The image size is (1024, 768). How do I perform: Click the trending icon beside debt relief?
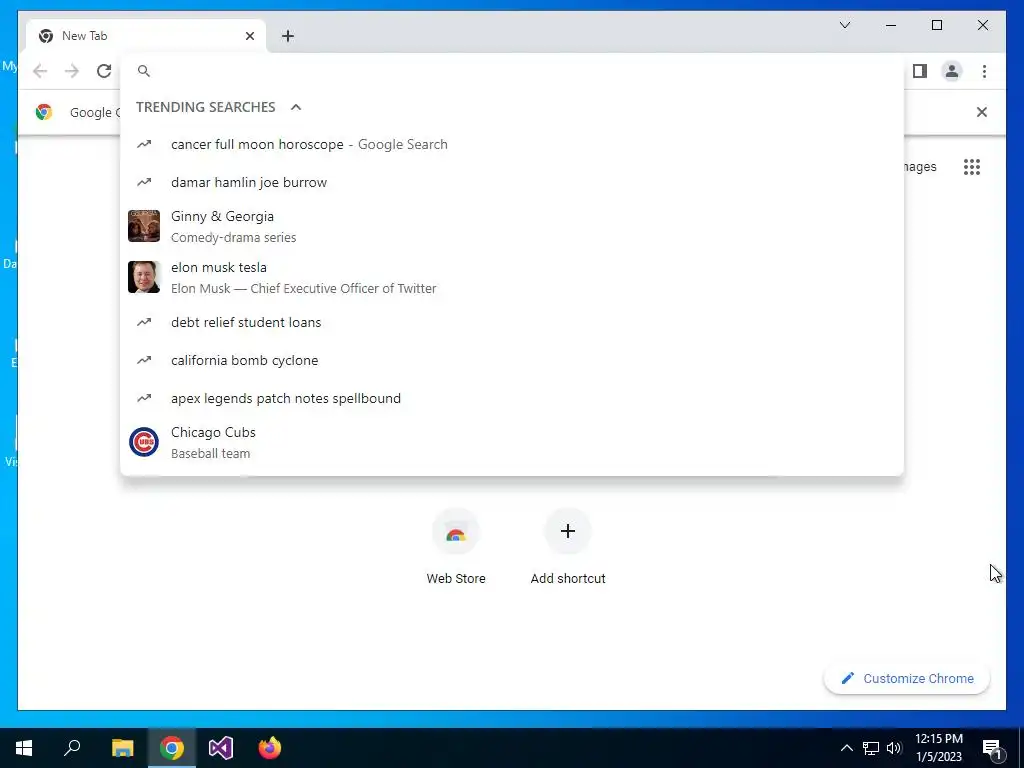[144, 322]
